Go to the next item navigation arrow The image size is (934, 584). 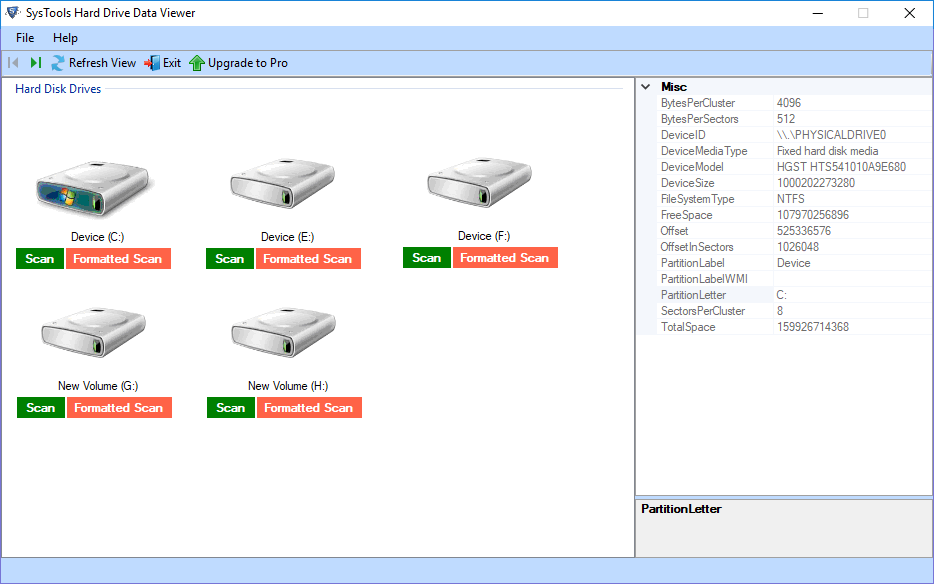click(36, 63)
